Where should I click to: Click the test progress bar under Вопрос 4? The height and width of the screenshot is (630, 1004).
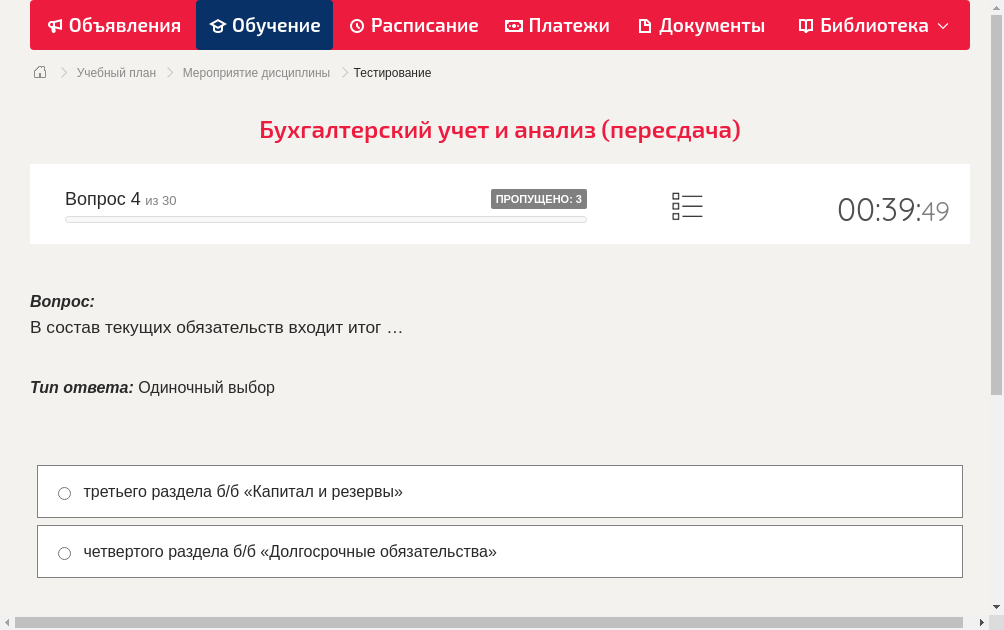[x=325, y=219]
